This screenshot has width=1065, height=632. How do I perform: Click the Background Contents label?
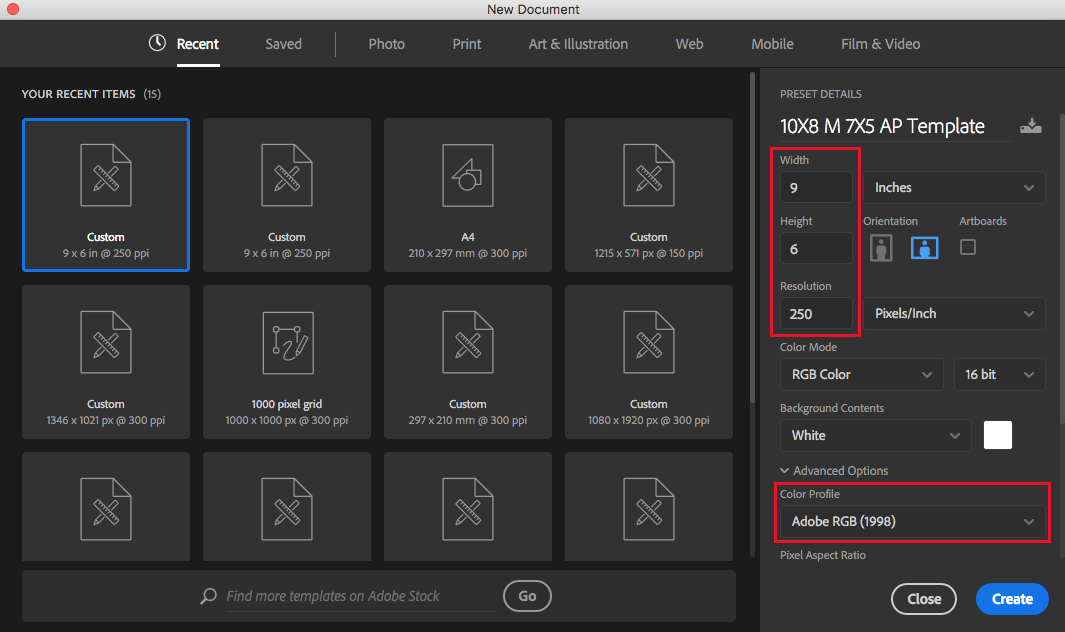click(x=832, y=408)
